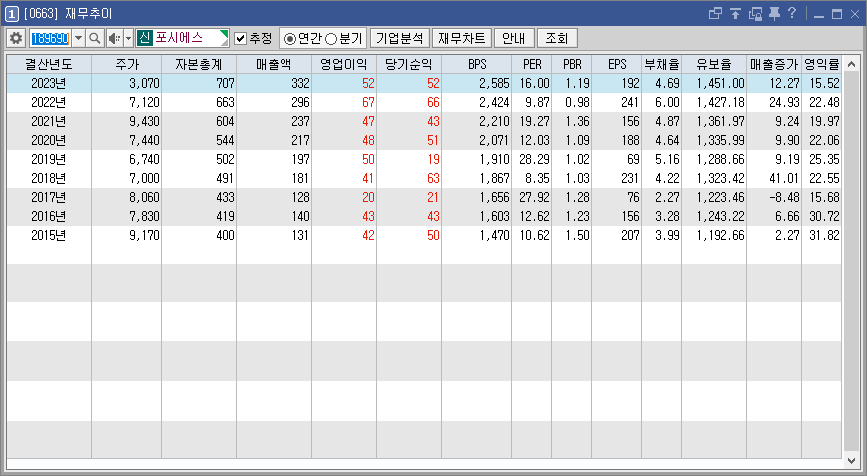
Task: Click the 2020년 부채율 value 4.64
Action: click(667, 140)
